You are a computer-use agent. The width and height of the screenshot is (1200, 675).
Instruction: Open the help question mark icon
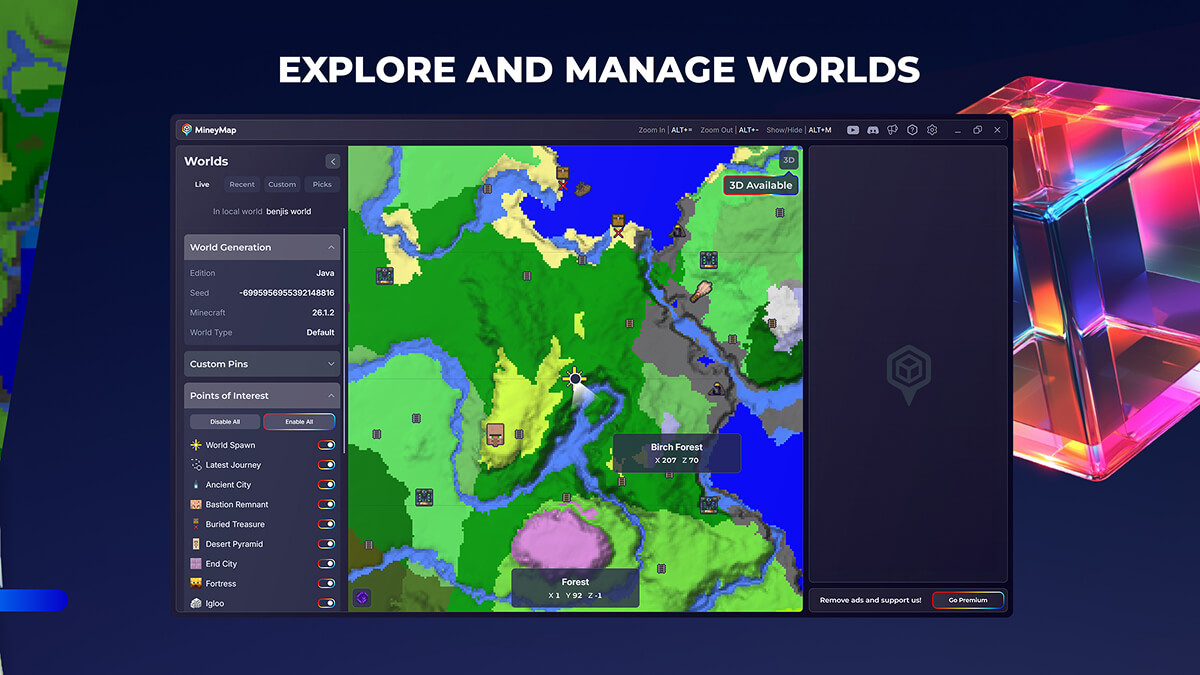tap(912, 130)
